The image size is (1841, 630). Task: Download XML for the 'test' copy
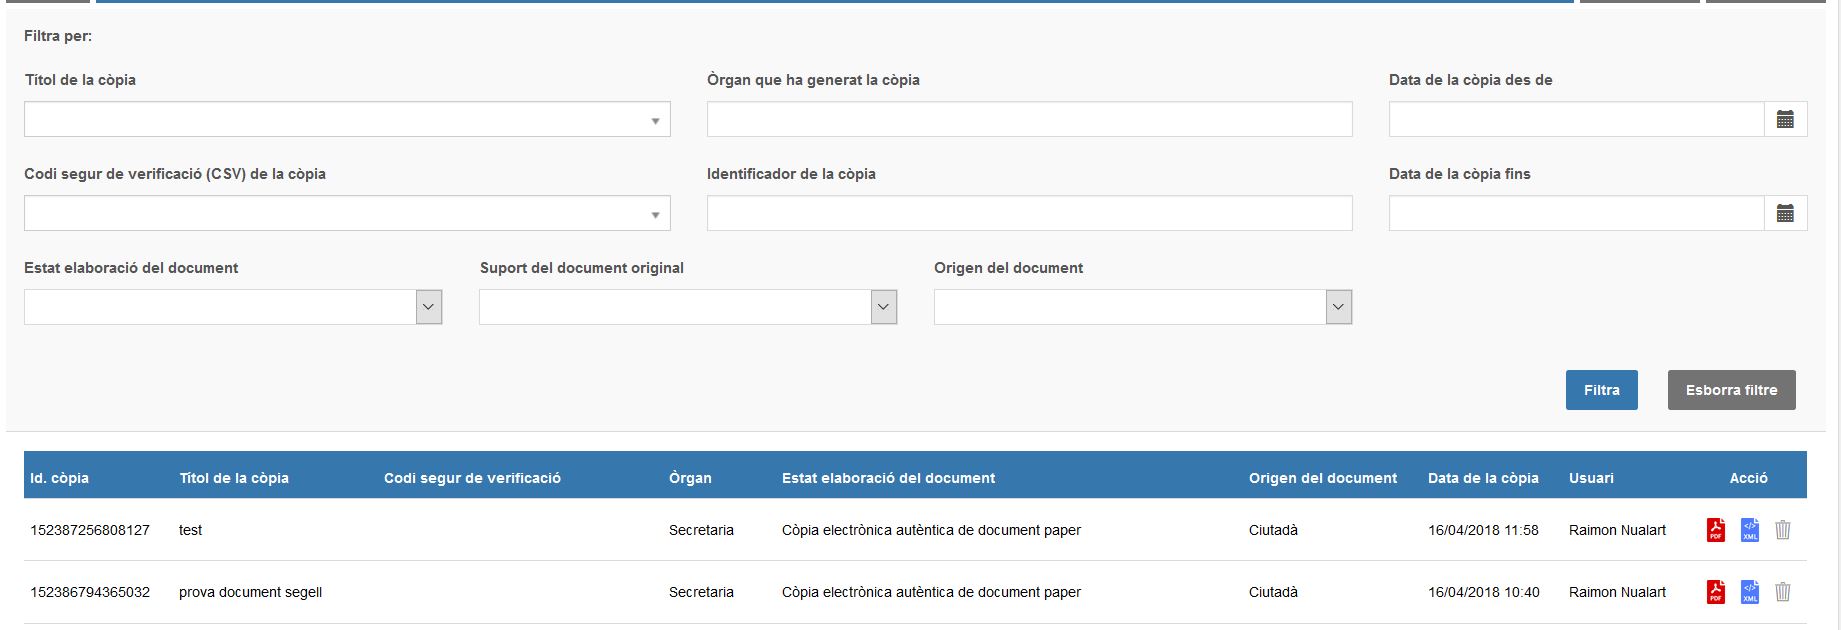click(1749, 530)
